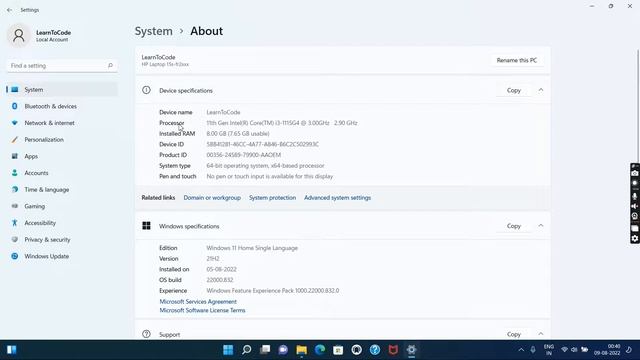Click the System breadcrumb link

tap(153, 31)
